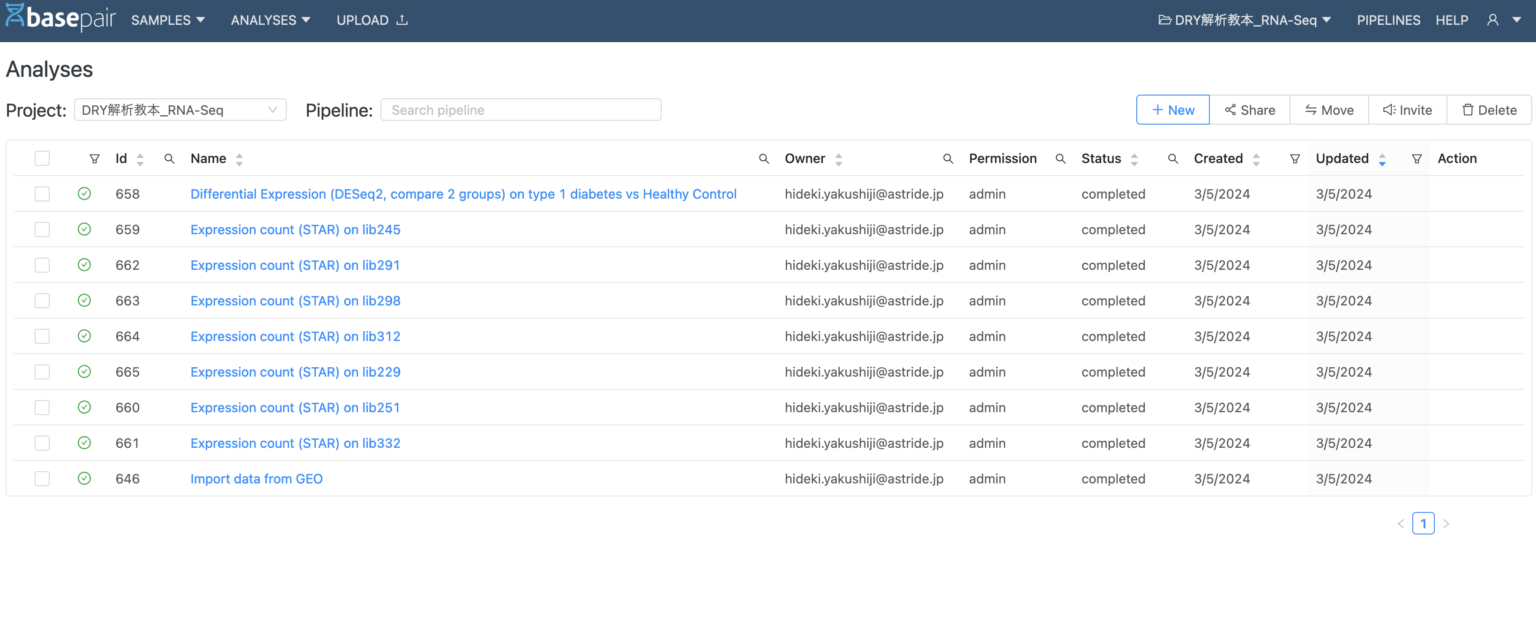1536x623 pixels.
Task: Check the box for analysis 658
Action: pyautogui.click(x=42, y=194)
